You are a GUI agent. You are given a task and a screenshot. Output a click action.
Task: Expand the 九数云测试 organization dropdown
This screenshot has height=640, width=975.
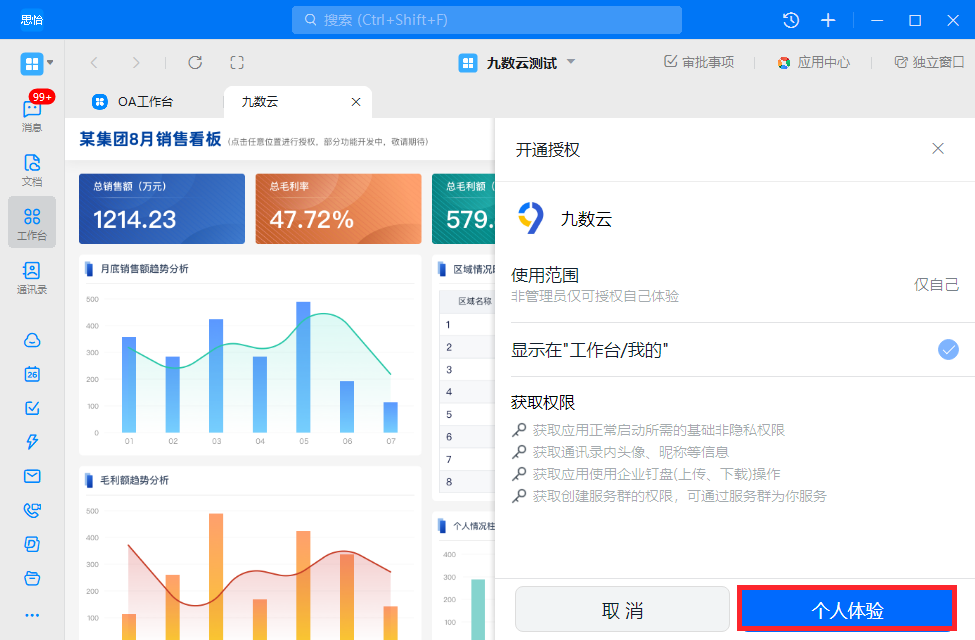click(x=571, y=62)
